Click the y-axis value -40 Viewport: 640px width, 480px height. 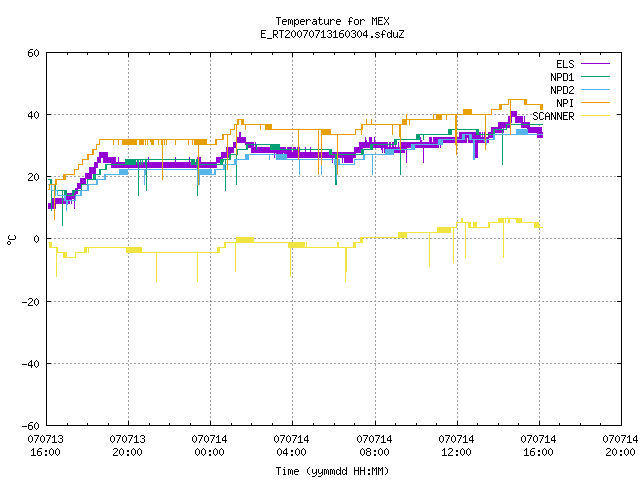[31, 364]
